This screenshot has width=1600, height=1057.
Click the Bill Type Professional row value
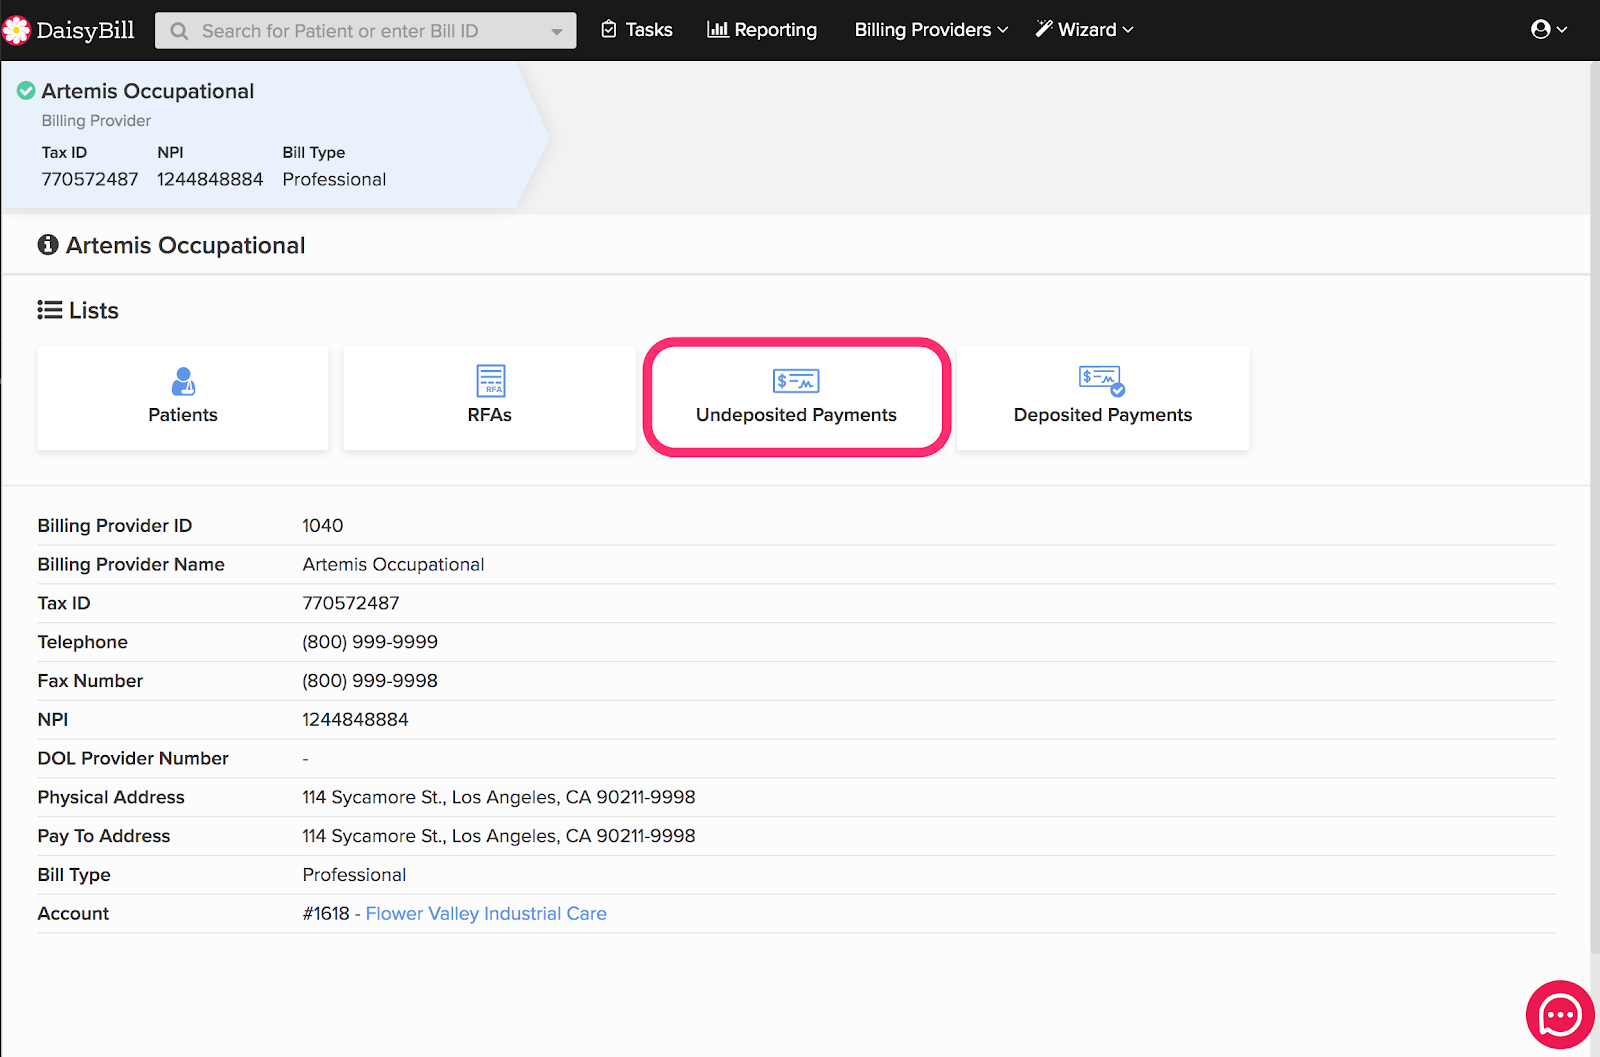pos(354,875)
